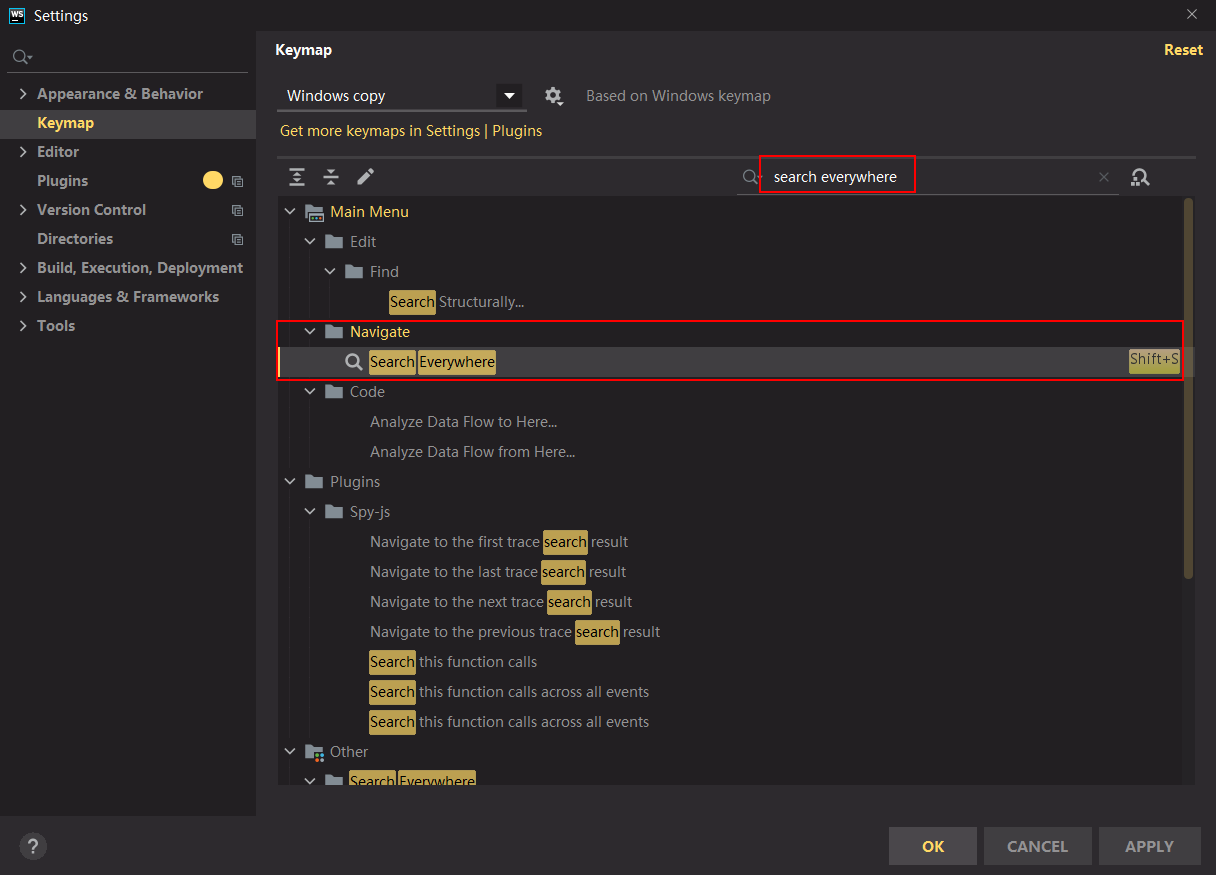Viewport: 1216px width, 875px height.
Task: Click the OK button
Action: tap(933, 846)
